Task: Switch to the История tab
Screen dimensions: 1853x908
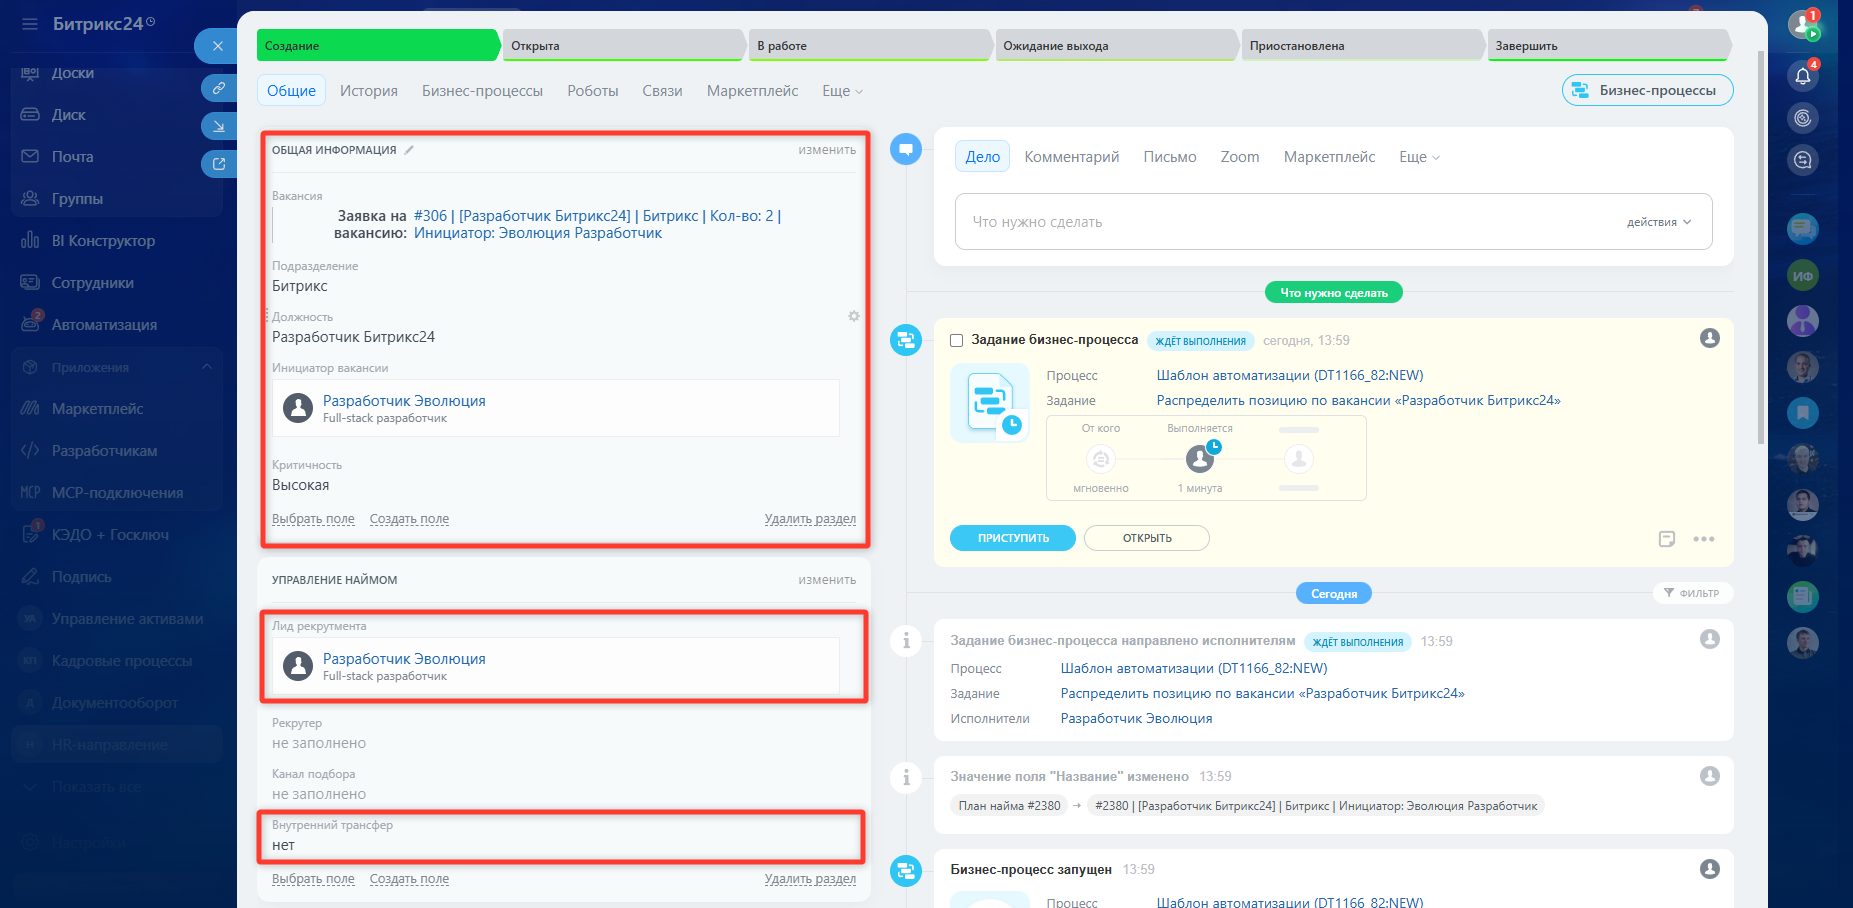Action: pos(369,91)
